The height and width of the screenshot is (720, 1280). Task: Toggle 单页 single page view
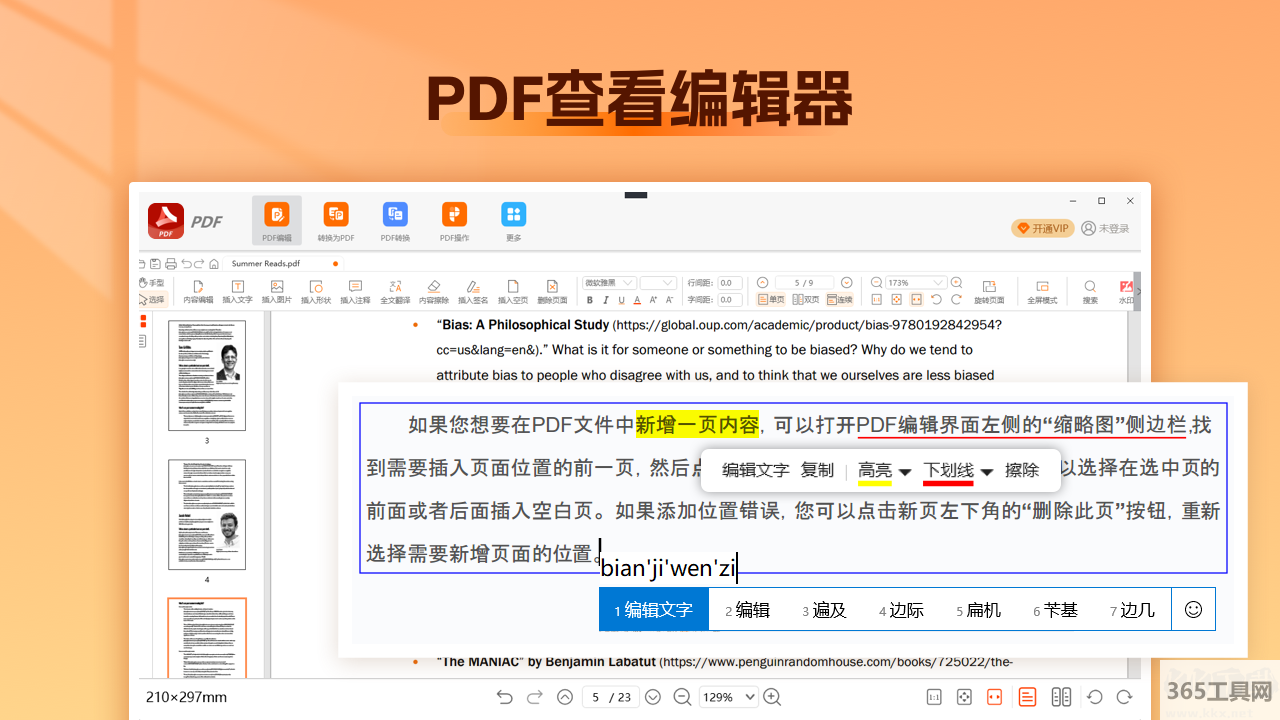click(771, 300)
